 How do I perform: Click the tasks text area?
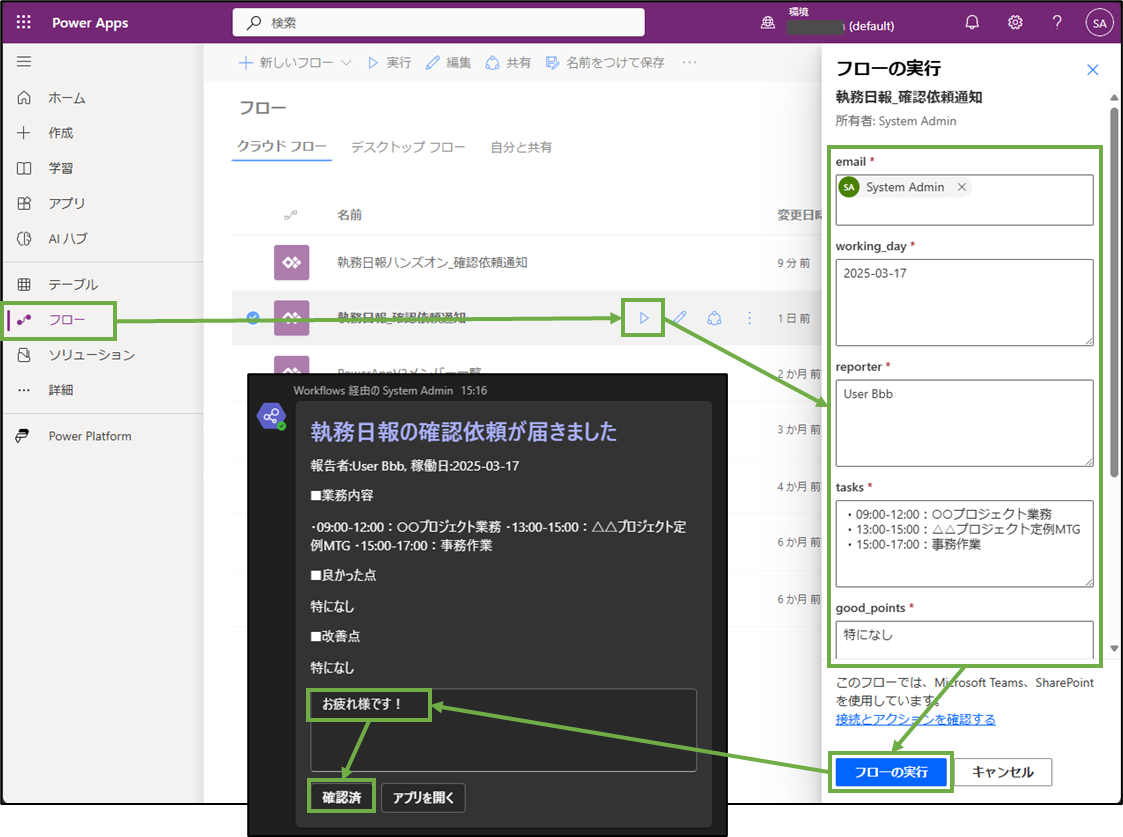click(x=964, y=543)
